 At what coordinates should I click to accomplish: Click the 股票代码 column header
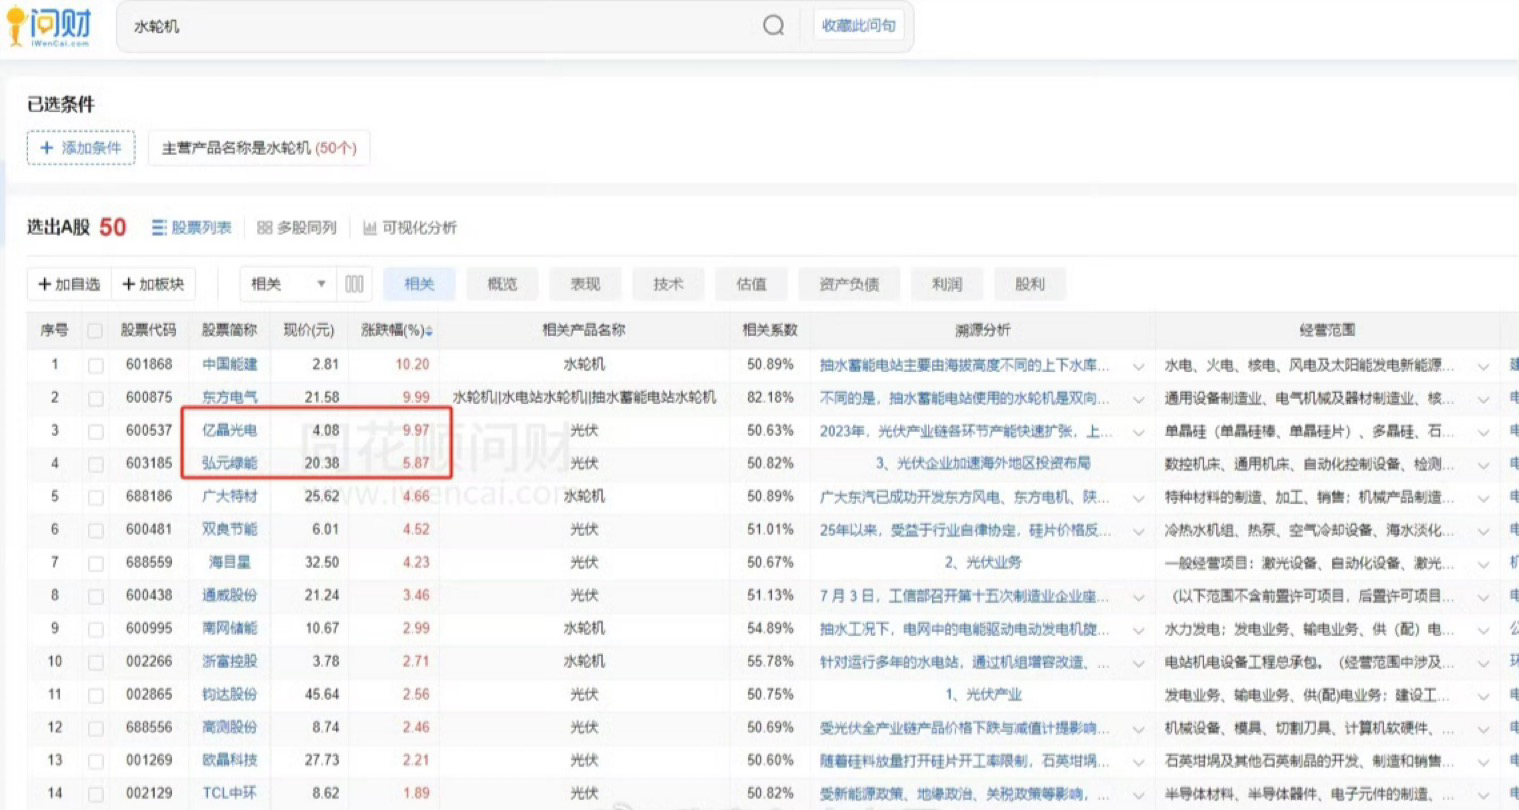coord(149,330)
